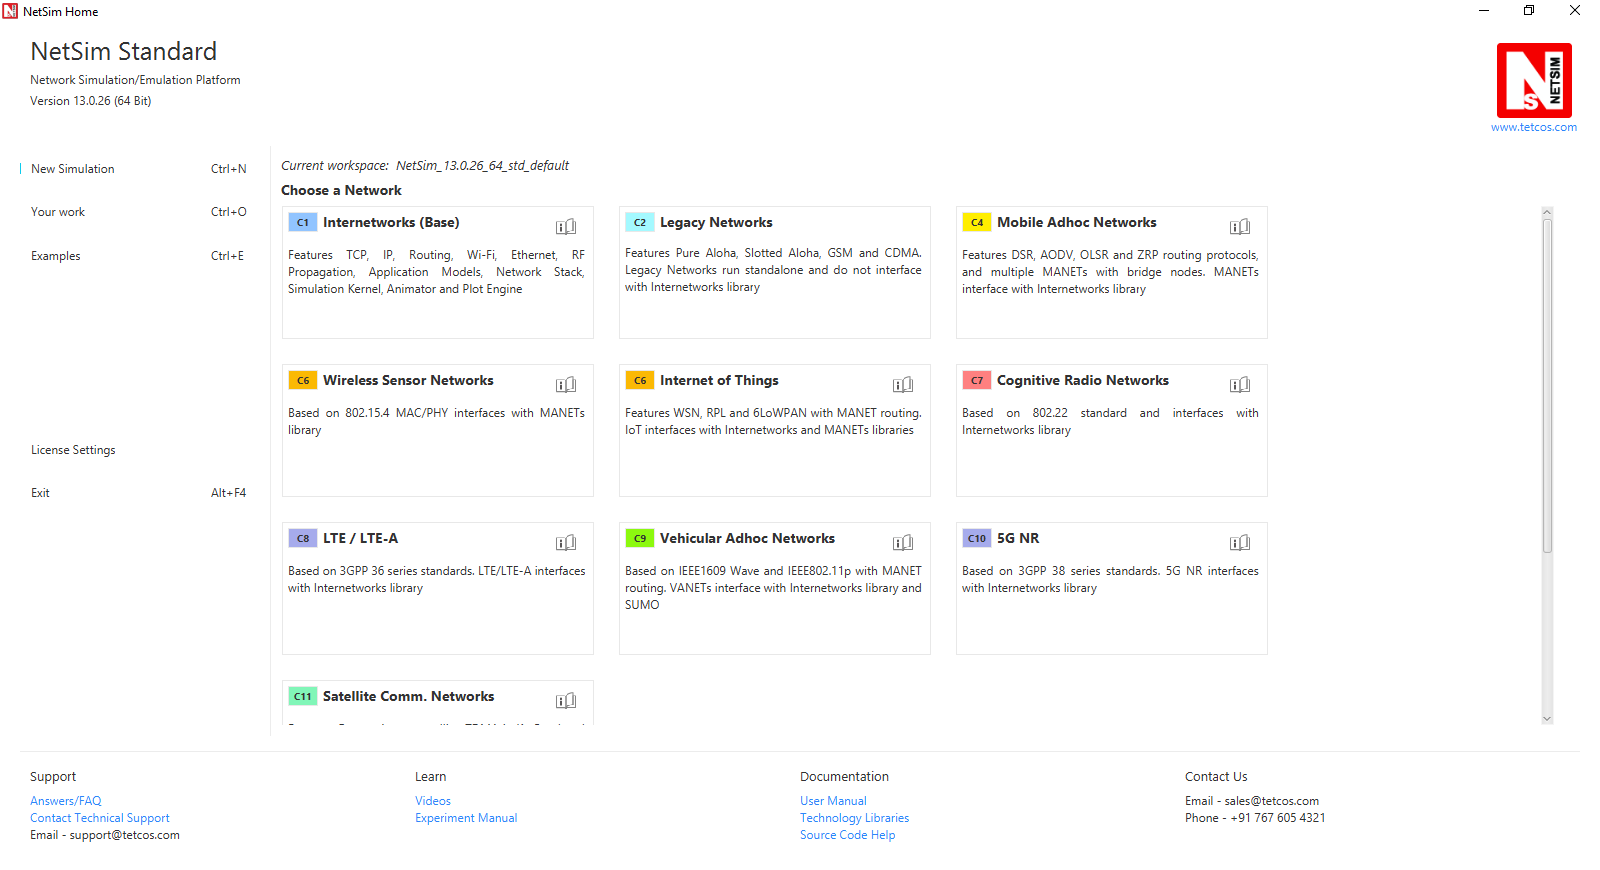Click the C7 Cognitive Radio badge

(x=977, y=380)
